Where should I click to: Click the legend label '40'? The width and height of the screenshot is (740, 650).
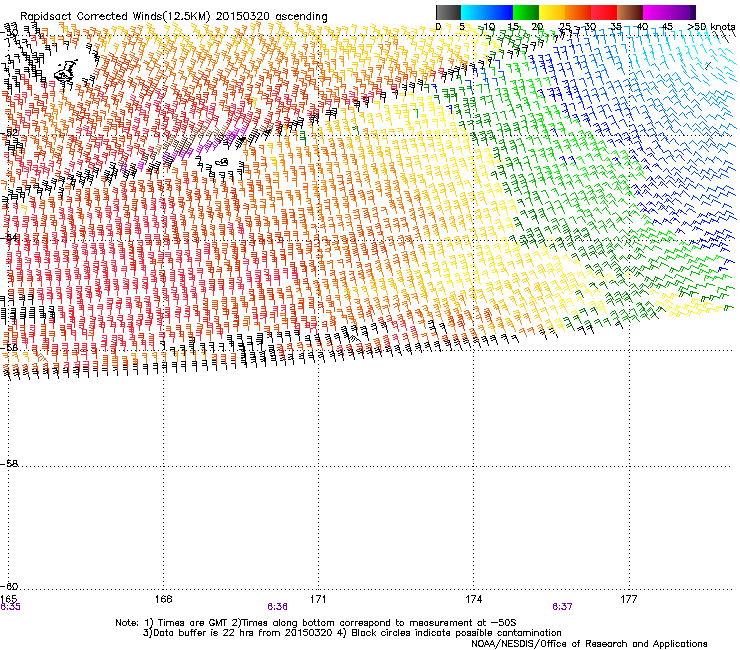[x=642, y=27]
